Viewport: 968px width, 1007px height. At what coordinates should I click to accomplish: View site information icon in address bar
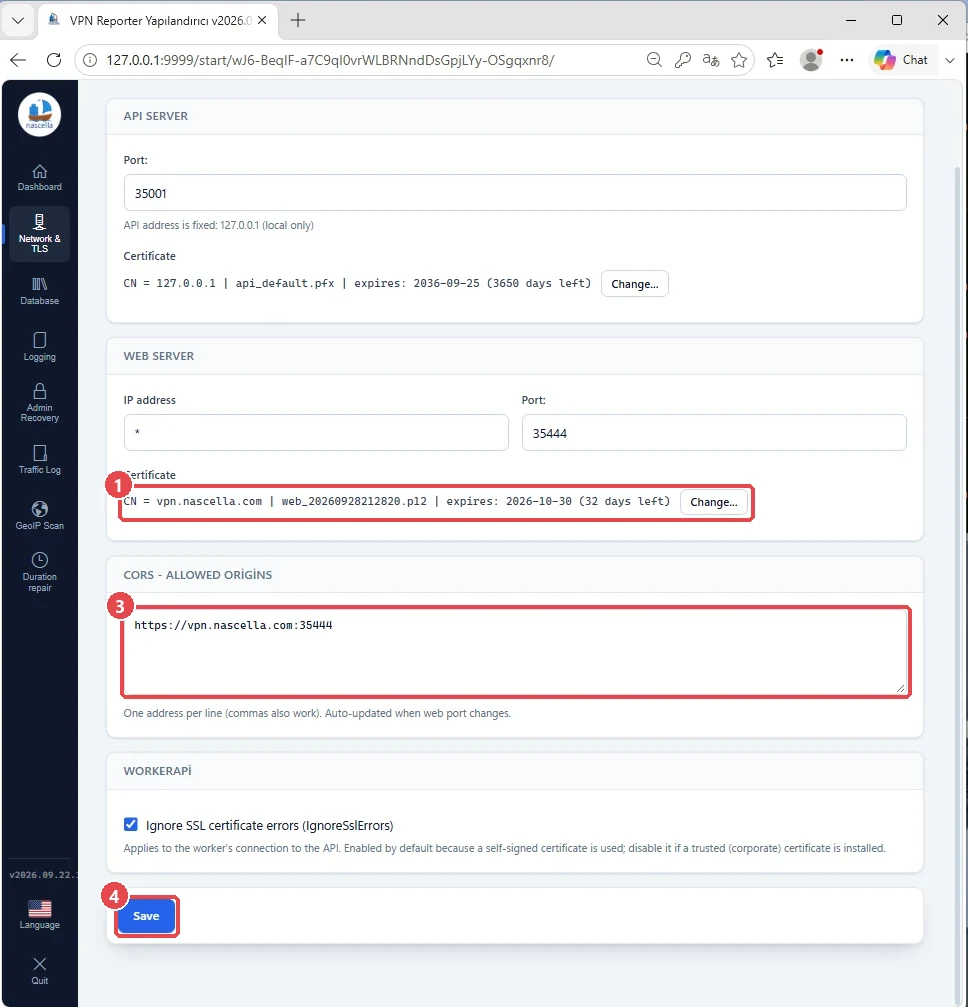(91, 60)
